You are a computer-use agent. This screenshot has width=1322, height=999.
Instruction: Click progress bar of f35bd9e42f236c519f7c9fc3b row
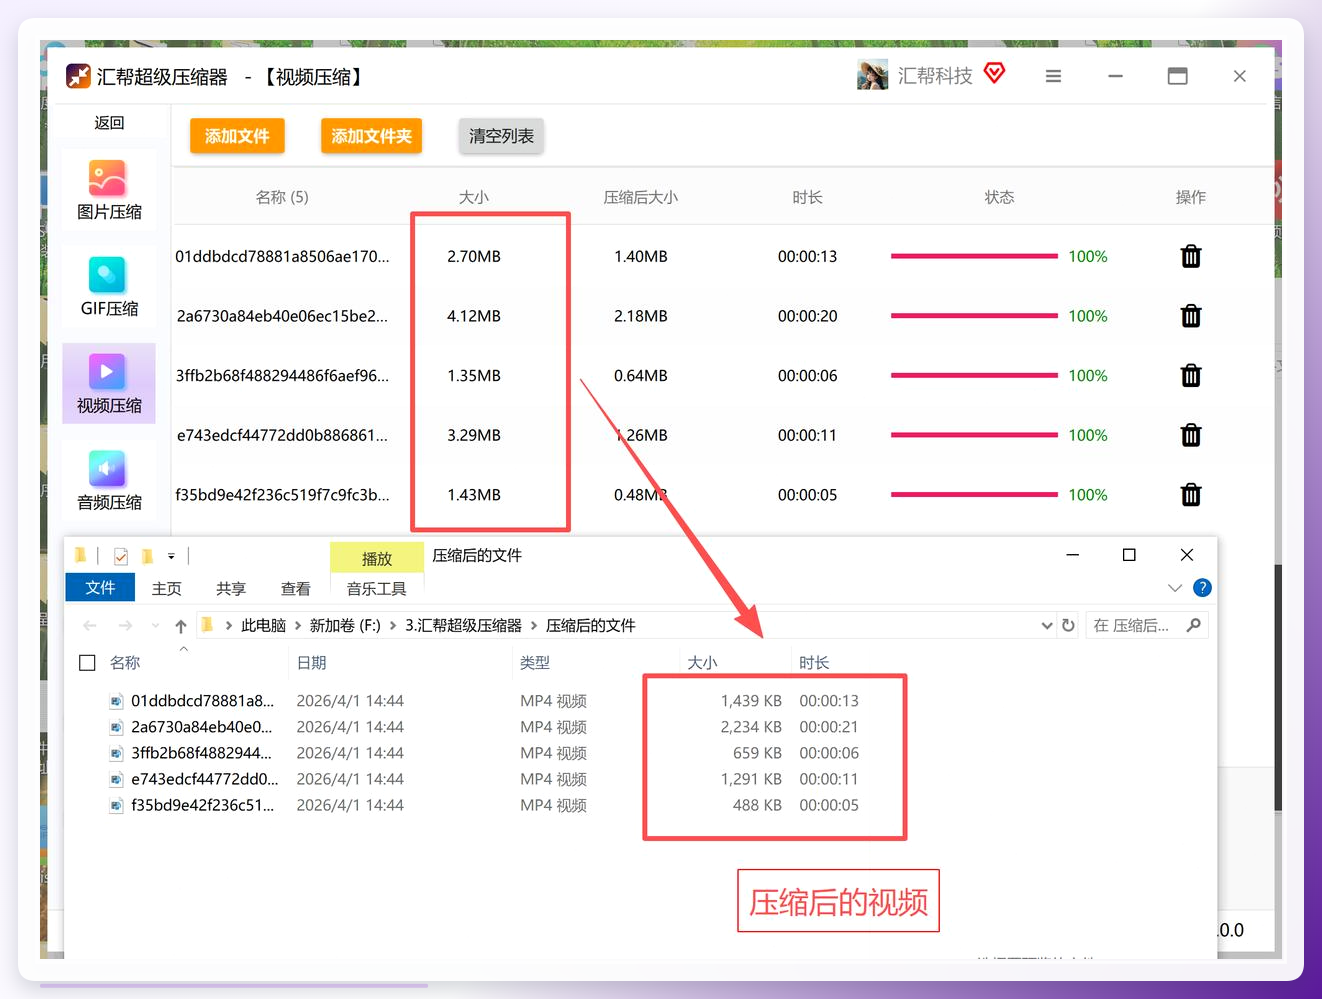pos(974,495)
